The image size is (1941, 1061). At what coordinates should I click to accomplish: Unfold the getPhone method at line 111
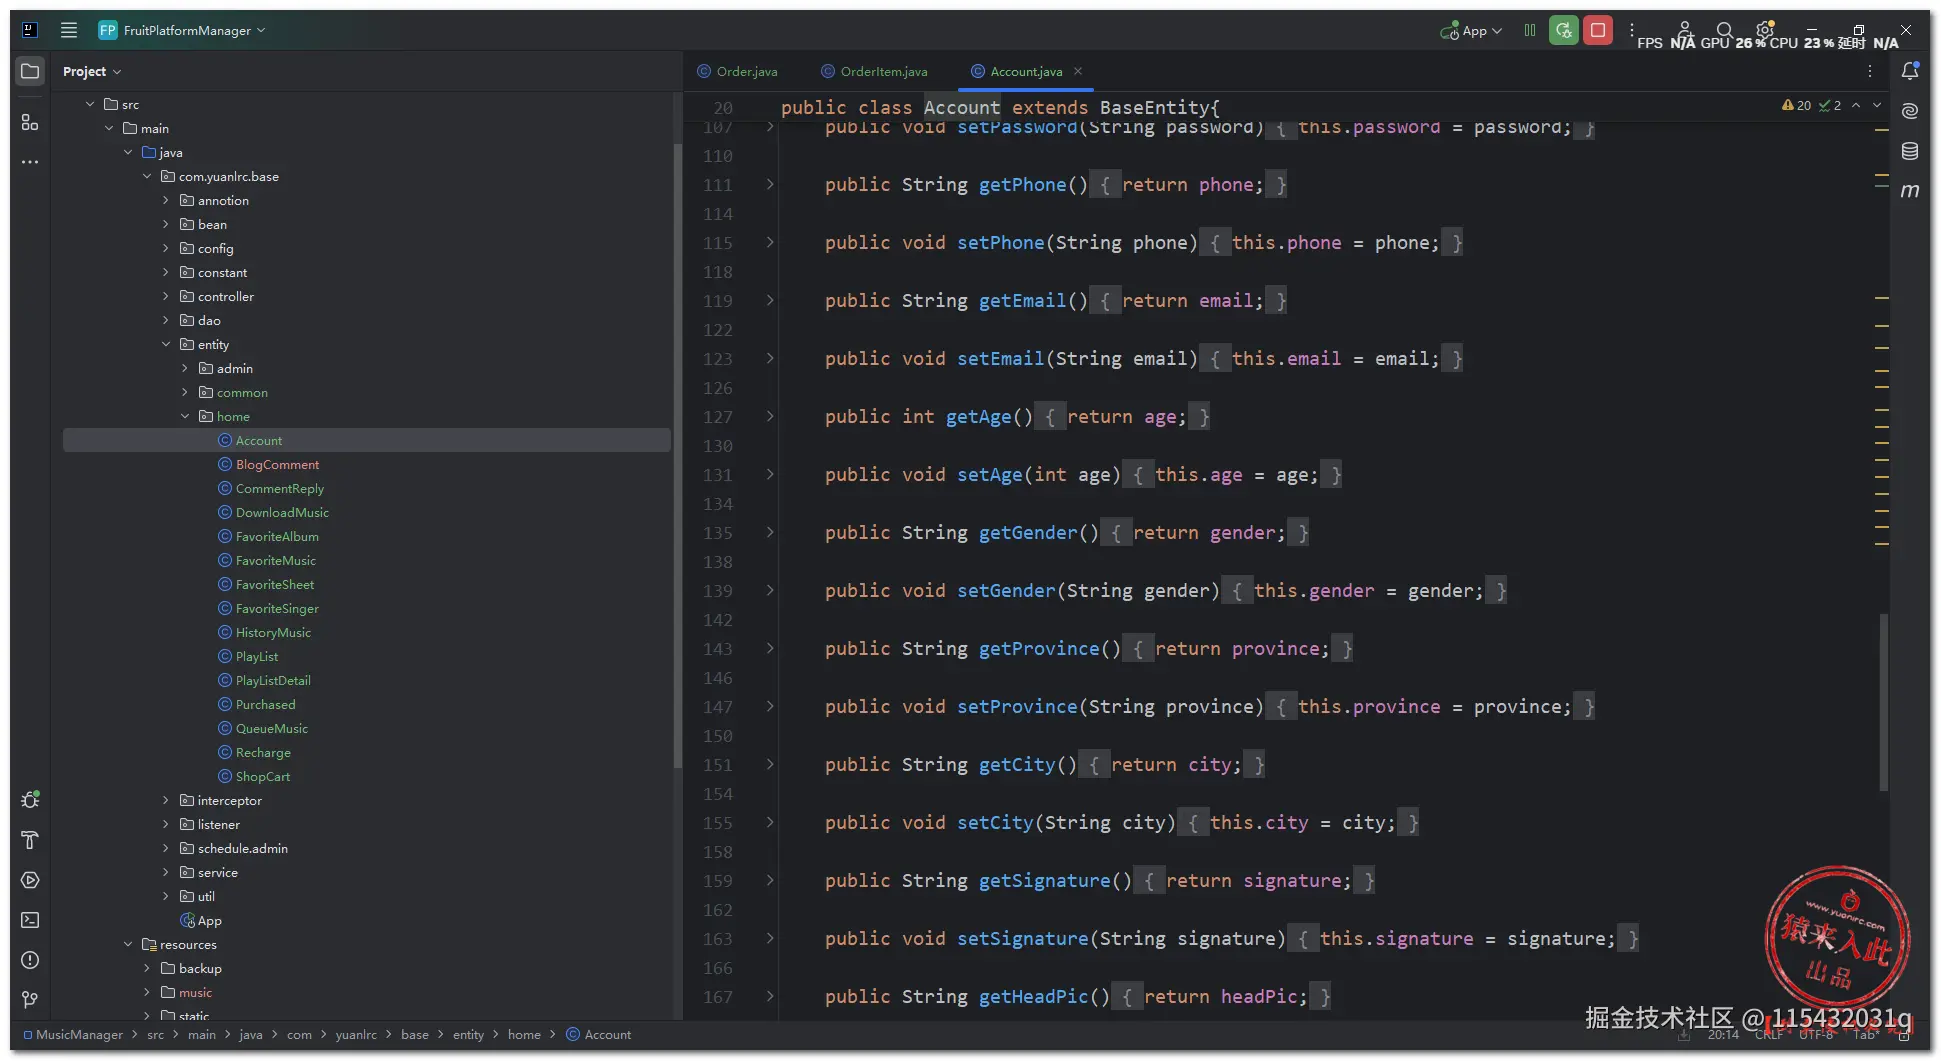click(x=770, y=184)
